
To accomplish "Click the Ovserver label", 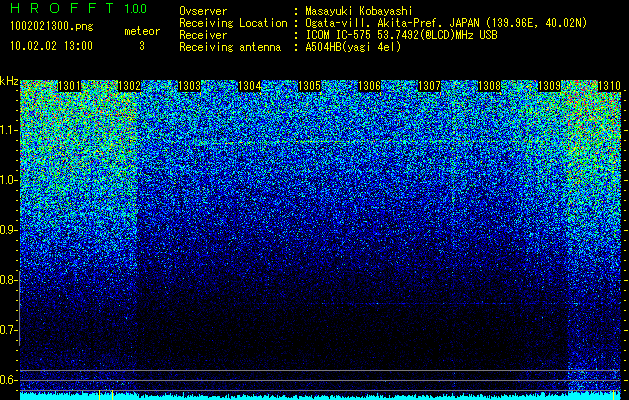I will pyautogui.click(x=203, y=11).
